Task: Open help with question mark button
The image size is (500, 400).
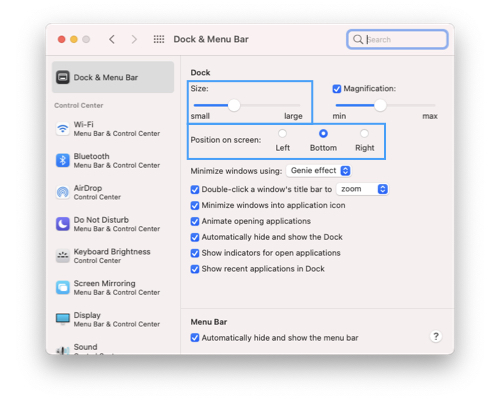Action: (x=436, y=336)
